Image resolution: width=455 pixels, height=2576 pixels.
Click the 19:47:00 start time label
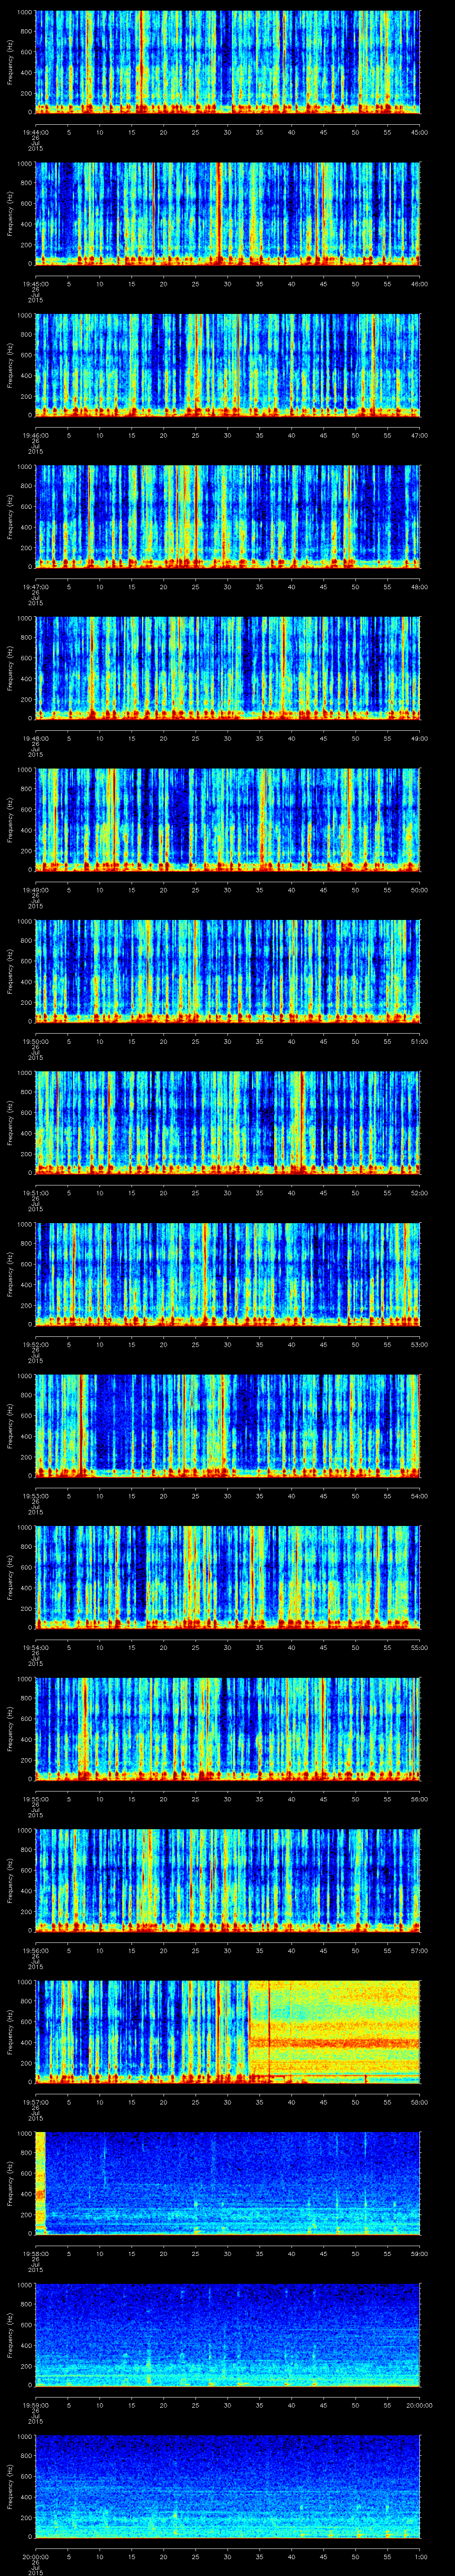pos(36,586)
